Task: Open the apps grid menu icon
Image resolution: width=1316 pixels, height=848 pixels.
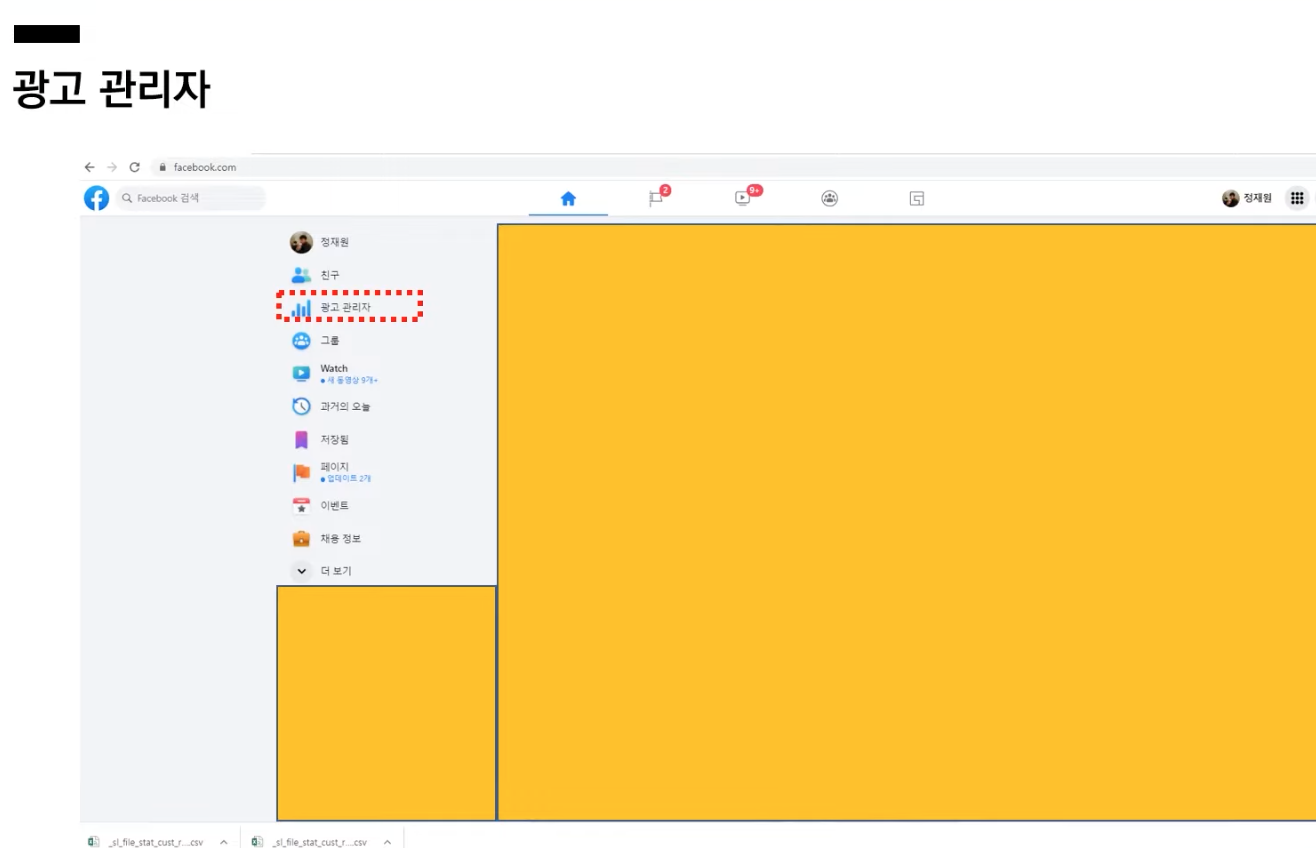Action: (1297, 198)
